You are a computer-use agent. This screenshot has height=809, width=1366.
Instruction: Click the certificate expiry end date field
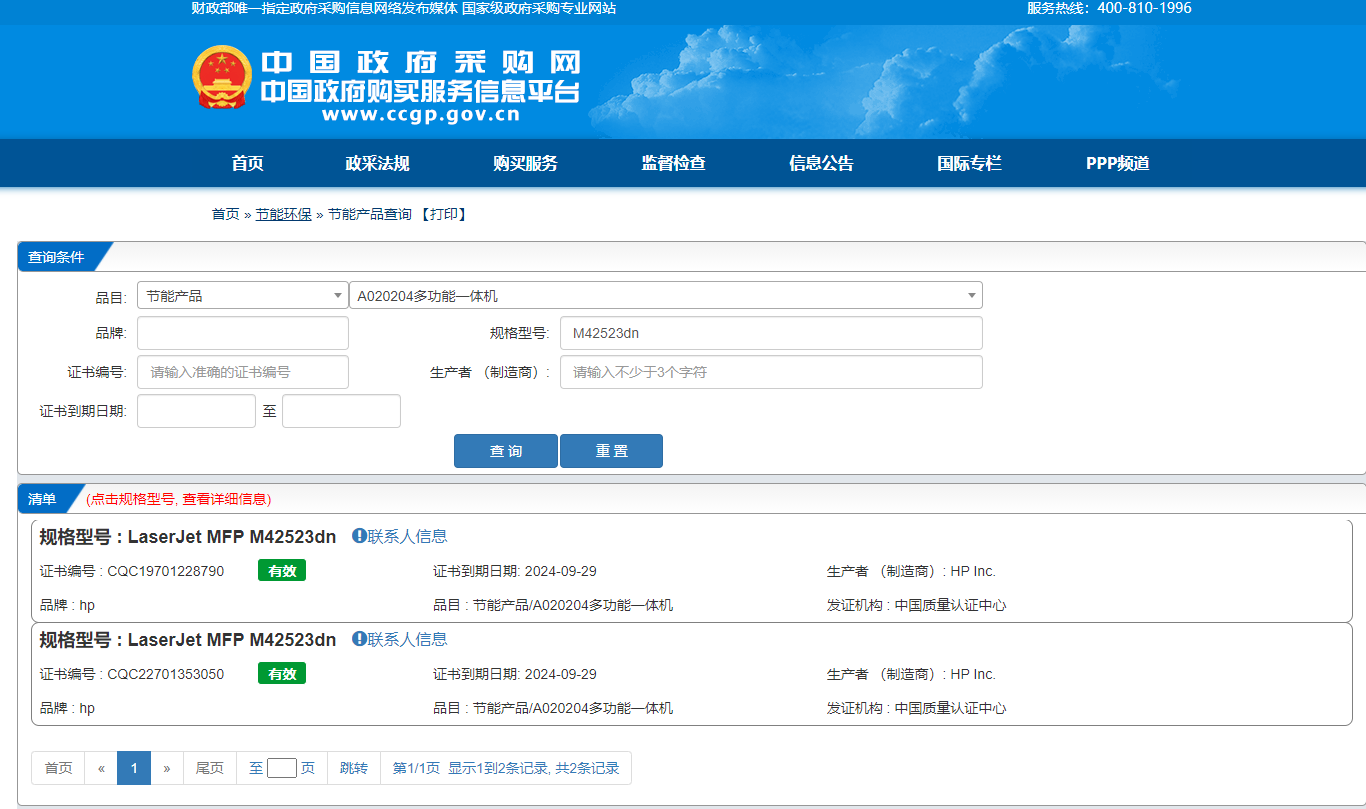341,411
